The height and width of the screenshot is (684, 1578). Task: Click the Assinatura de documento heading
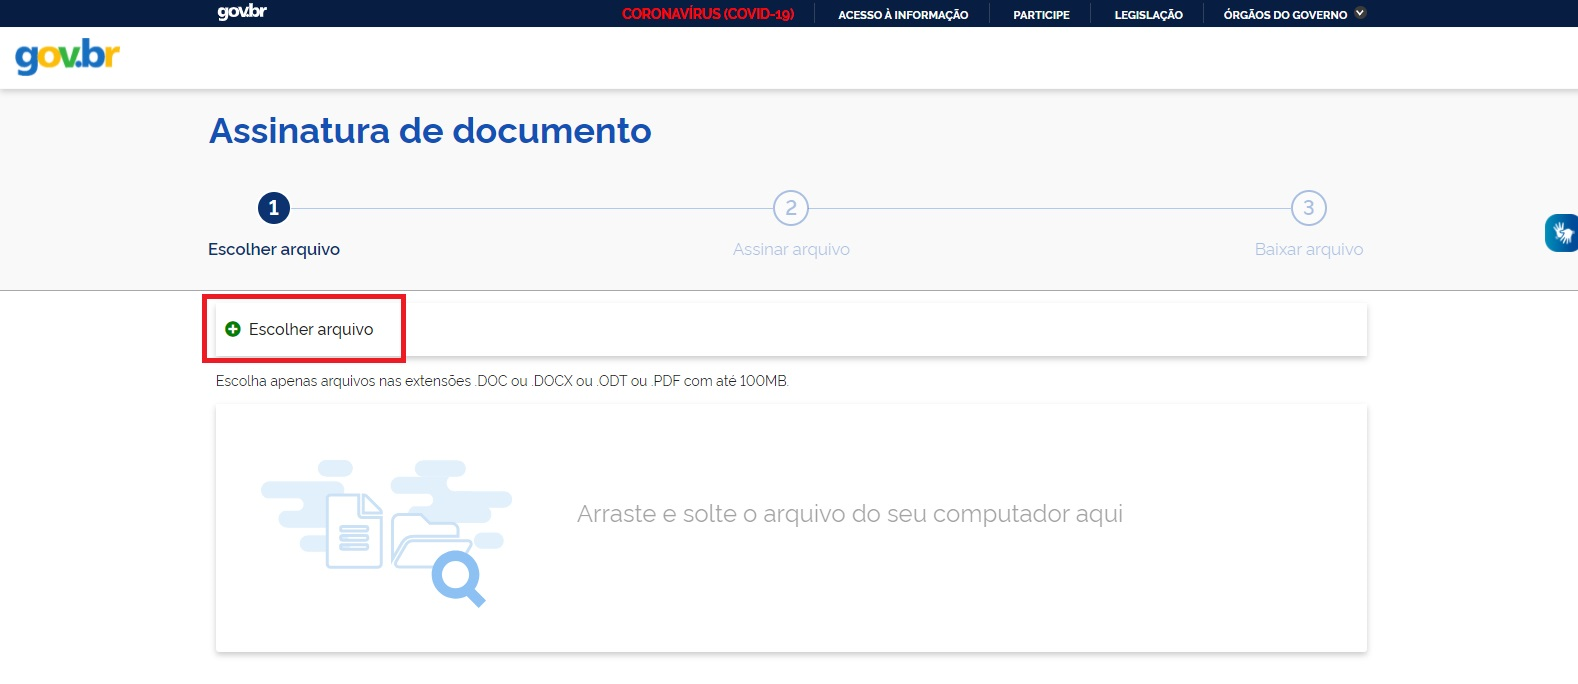tap(430, 131)
